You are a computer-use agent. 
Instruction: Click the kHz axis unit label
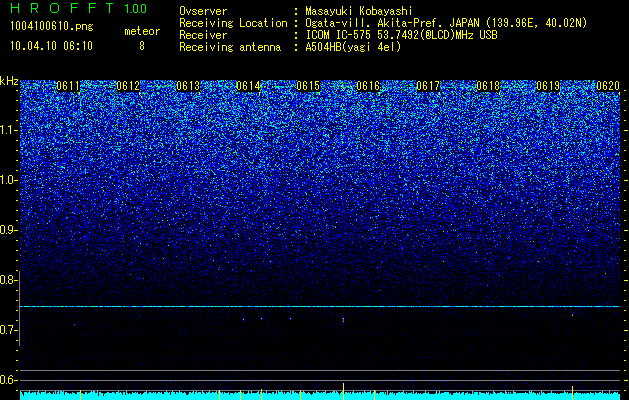9,81
